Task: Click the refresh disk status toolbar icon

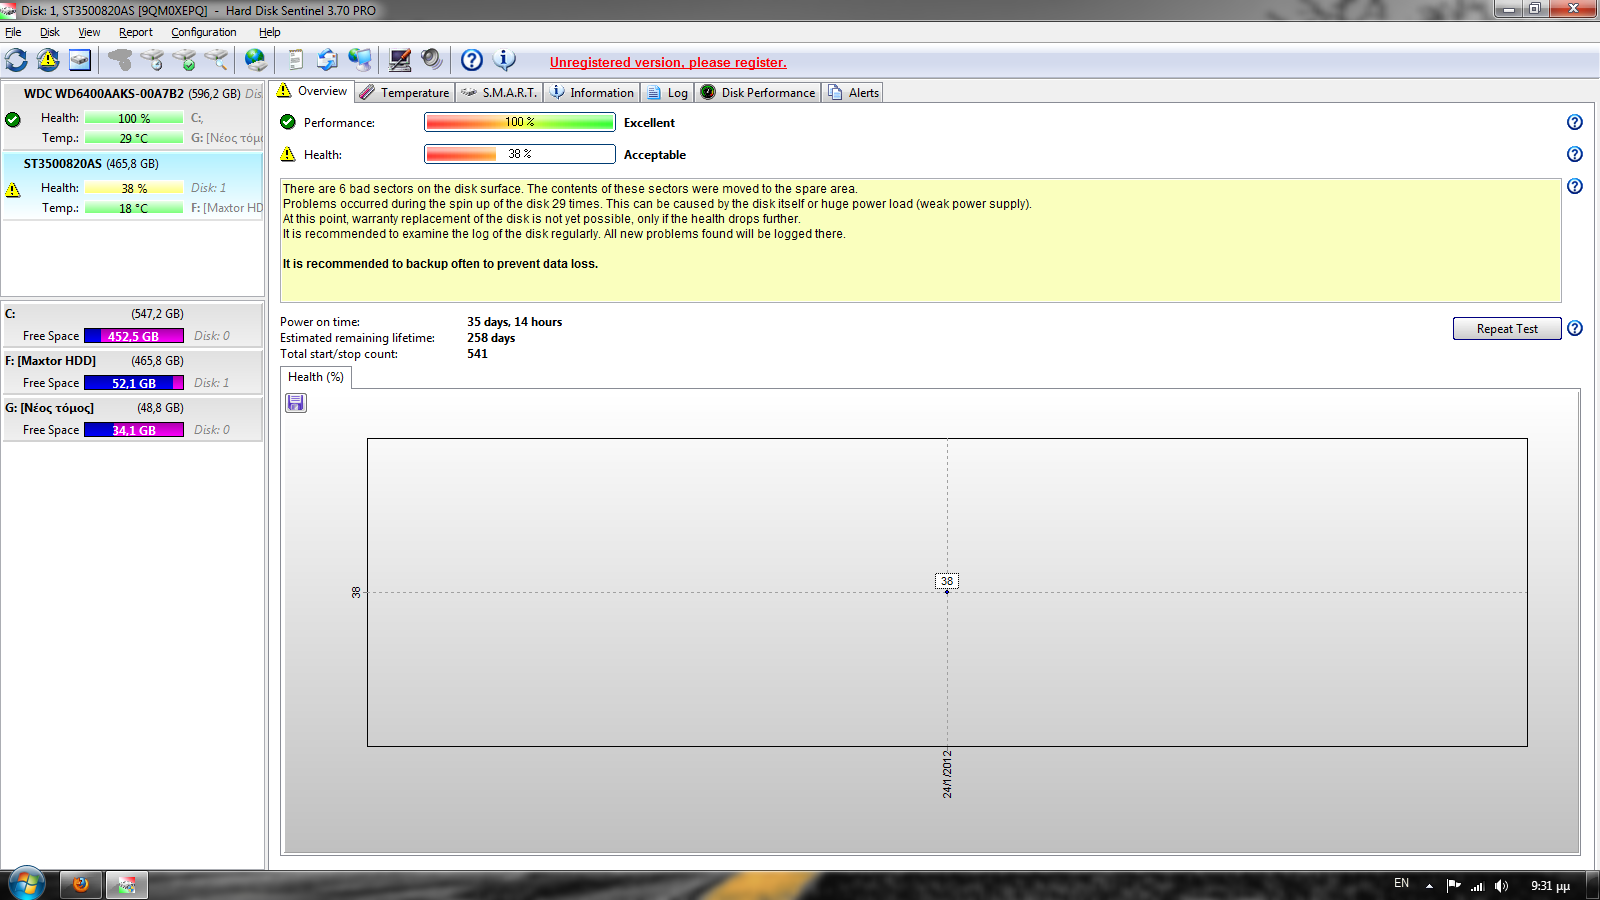Action: (17, 60)
